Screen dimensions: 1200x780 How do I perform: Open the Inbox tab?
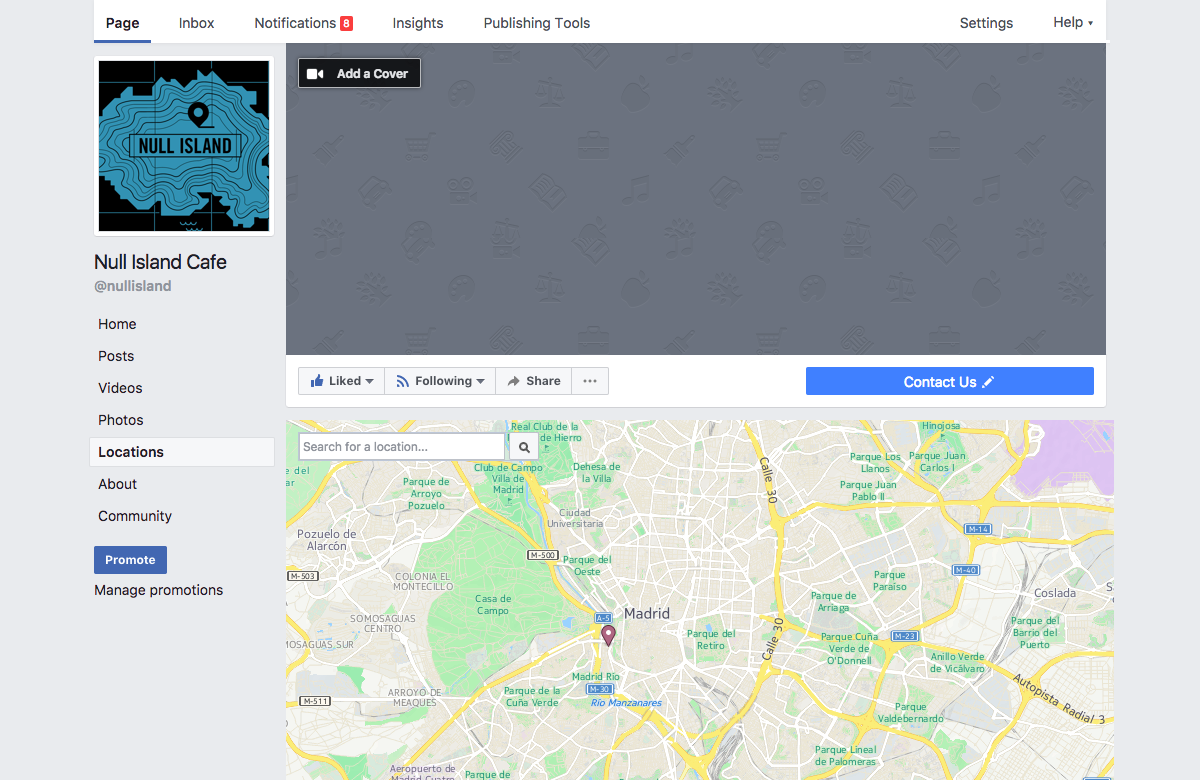pos(197,23)
